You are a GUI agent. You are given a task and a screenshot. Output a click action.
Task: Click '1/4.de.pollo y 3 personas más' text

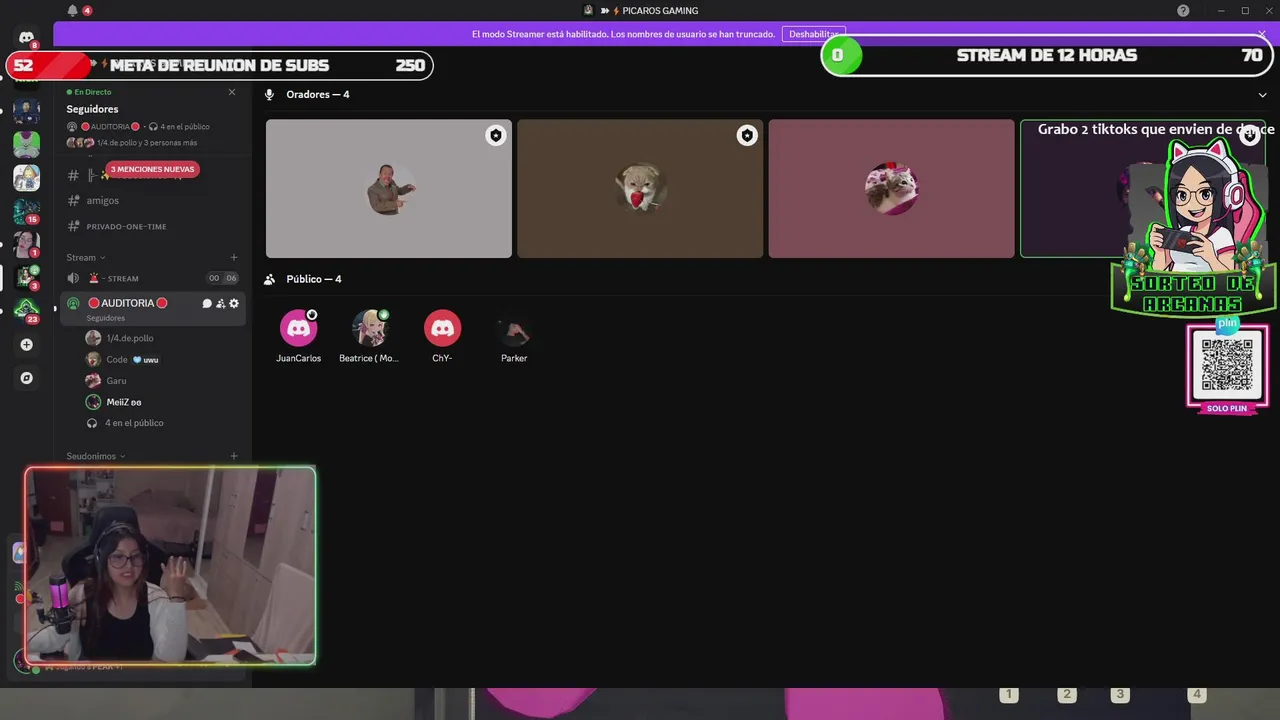[147, 143]
